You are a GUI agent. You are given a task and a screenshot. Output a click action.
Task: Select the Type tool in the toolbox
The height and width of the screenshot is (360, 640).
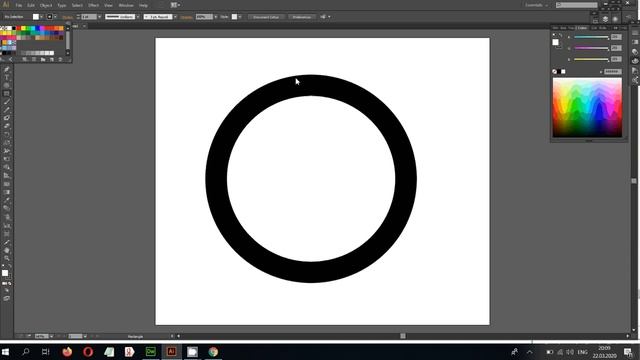click(x=7, y=78)
